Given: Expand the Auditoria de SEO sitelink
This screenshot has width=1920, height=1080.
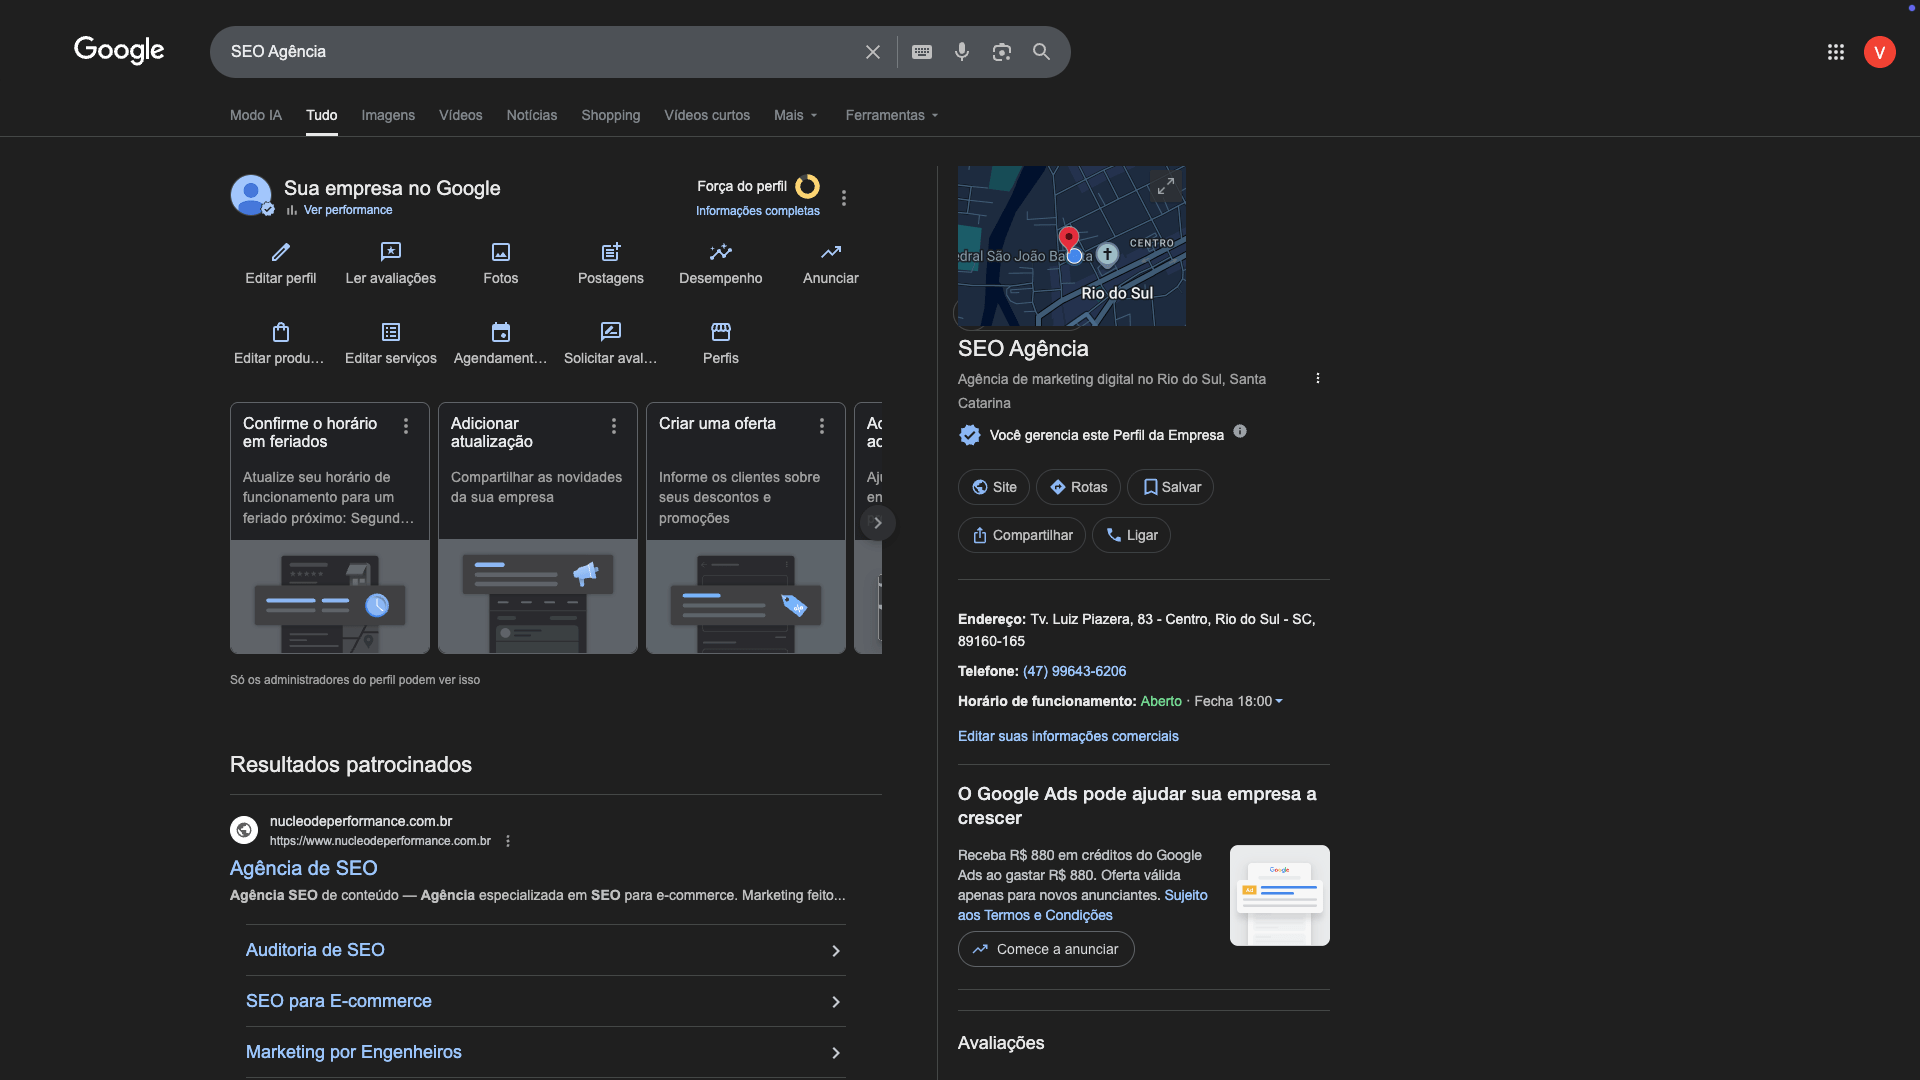Looking at the screenshot, I should click(x=835, y=951).
